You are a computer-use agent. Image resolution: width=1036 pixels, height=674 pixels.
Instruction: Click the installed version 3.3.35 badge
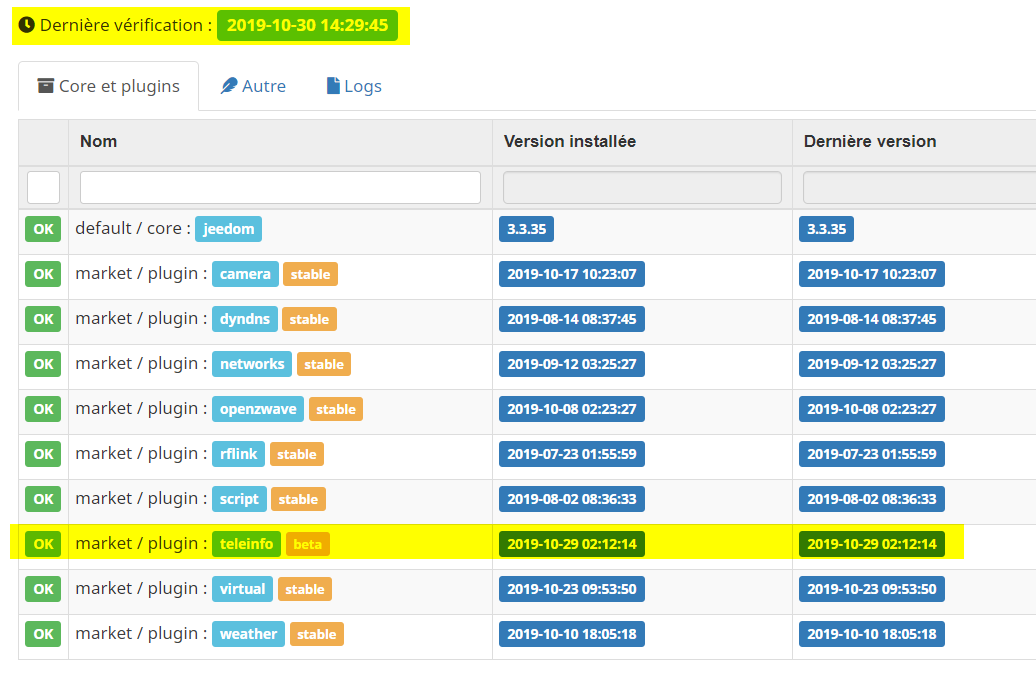pyautogui.click(x=527, y=229)
